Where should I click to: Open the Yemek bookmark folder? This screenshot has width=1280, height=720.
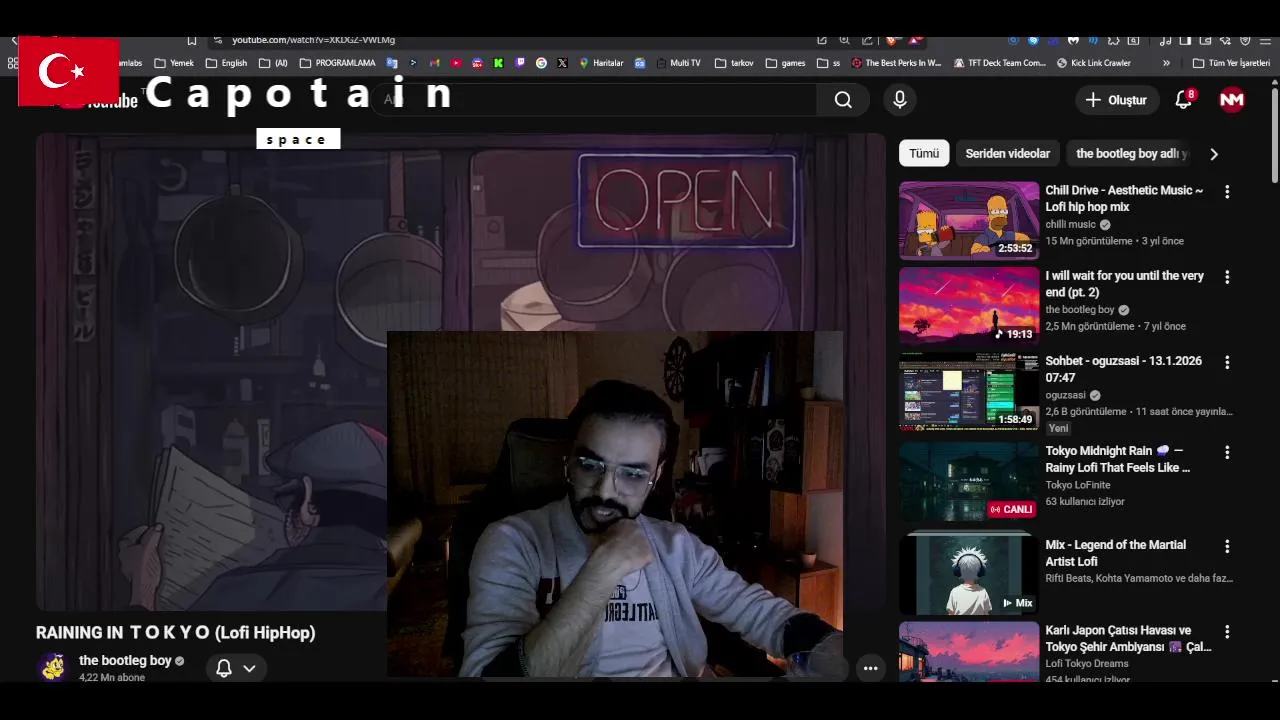(x=174, y=63)
